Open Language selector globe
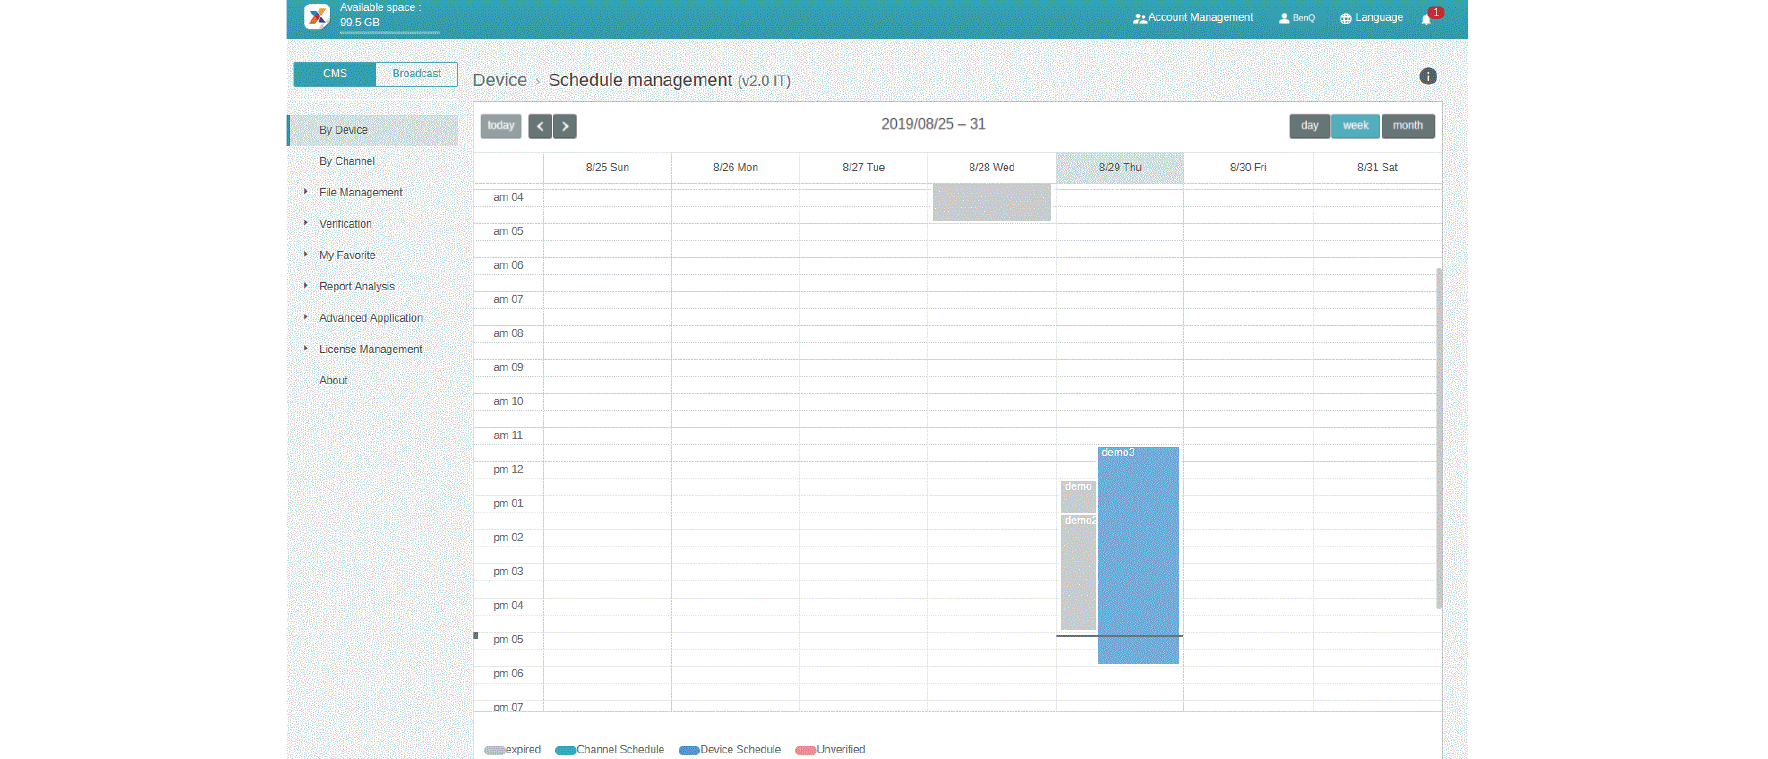 tap(1371, 18)
